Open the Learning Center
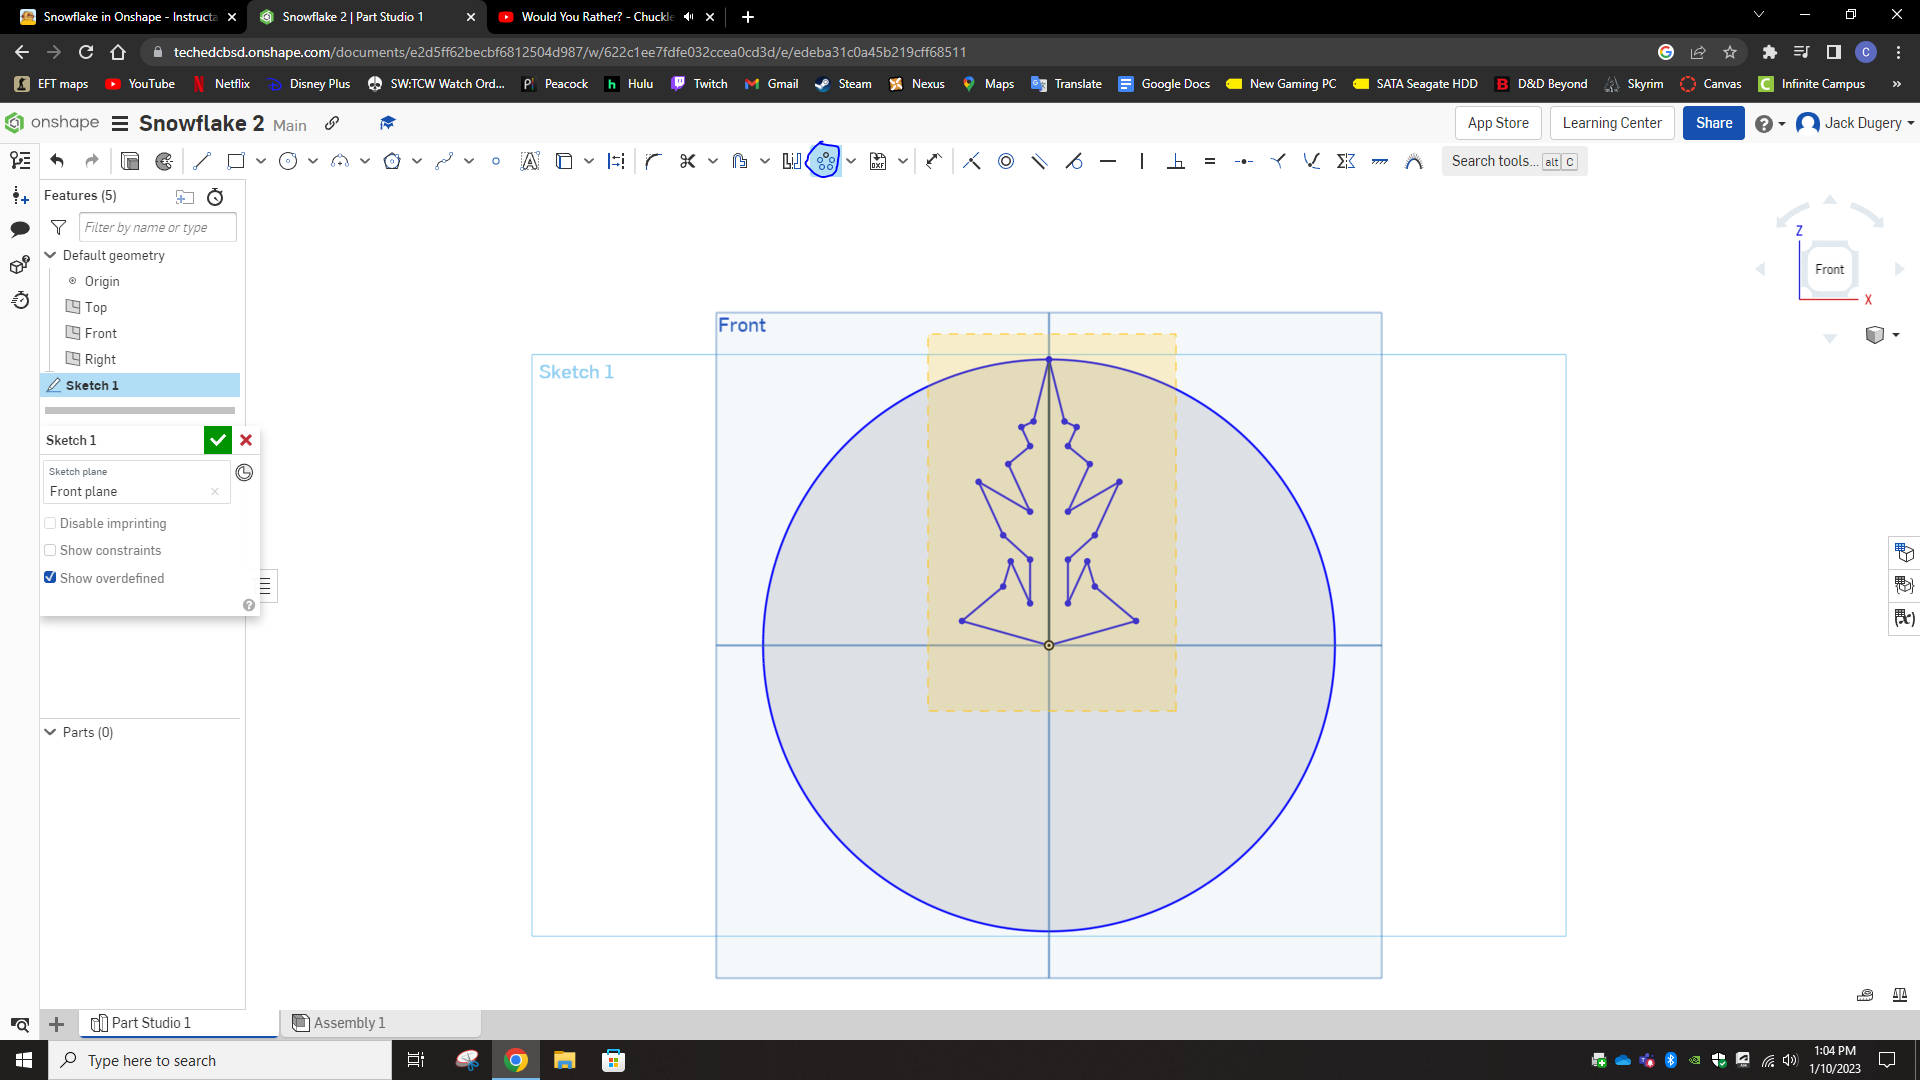This screenshot has height=1080, width=1920. pyautogui.click(x=1611, y=122)
